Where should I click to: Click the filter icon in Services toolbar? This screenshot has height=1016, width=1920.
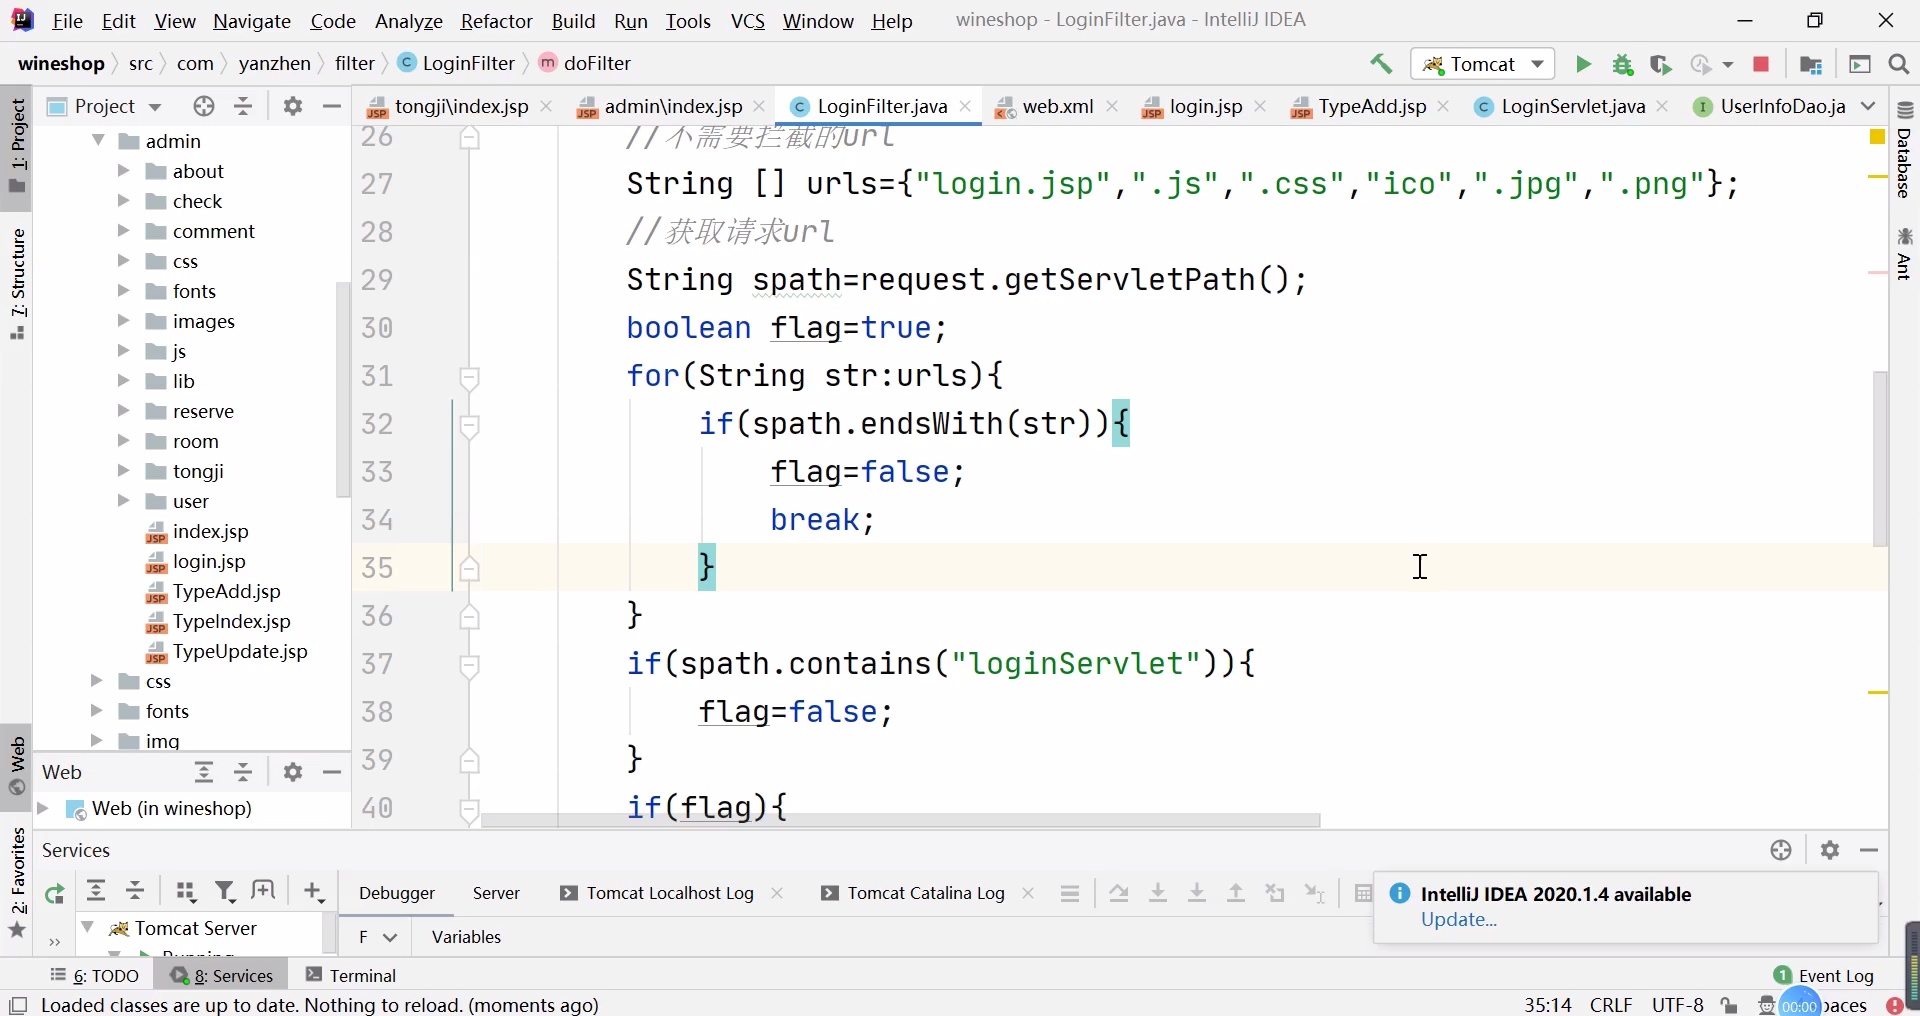coord(226,891)
